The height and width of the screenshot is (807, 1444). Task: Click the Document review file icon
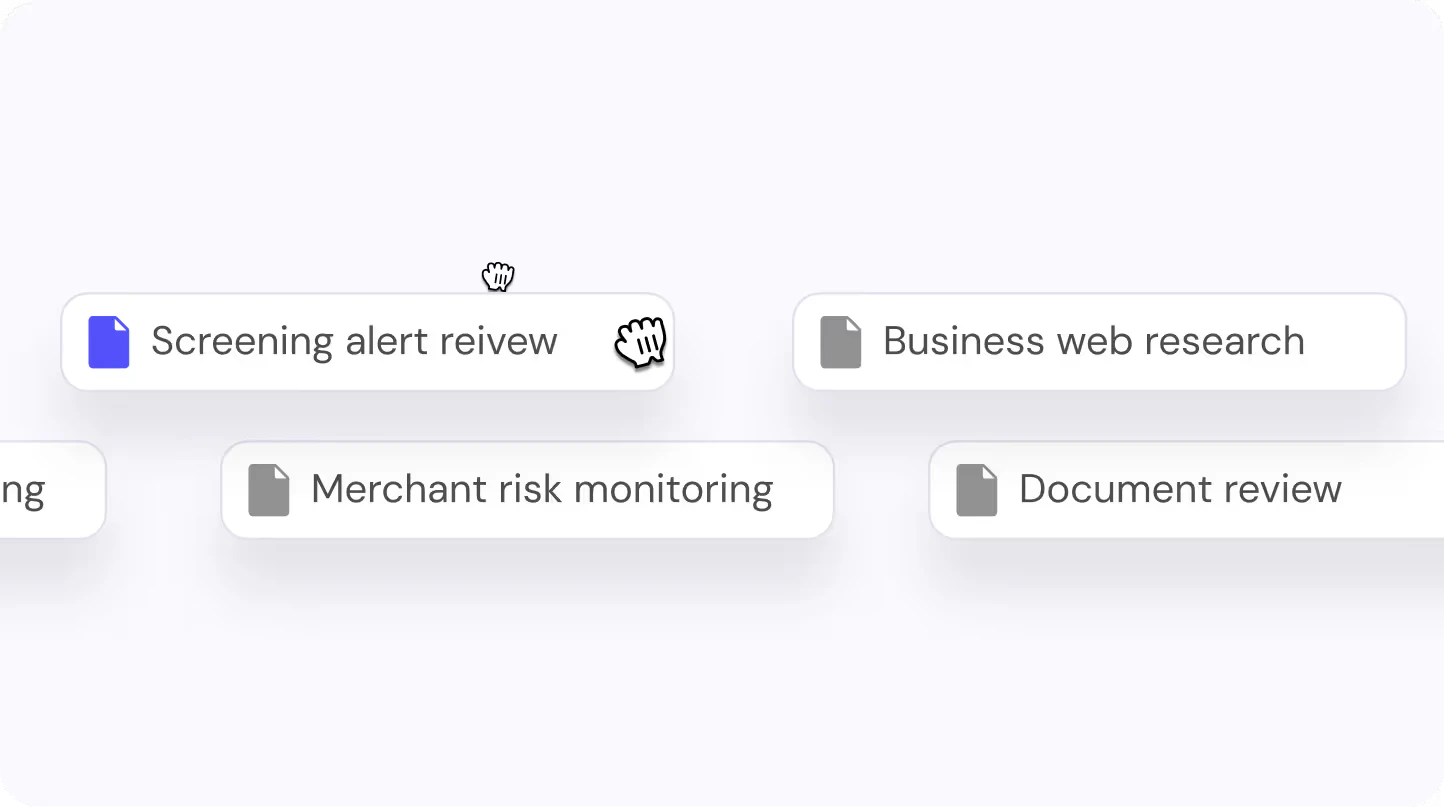[977, 490]
